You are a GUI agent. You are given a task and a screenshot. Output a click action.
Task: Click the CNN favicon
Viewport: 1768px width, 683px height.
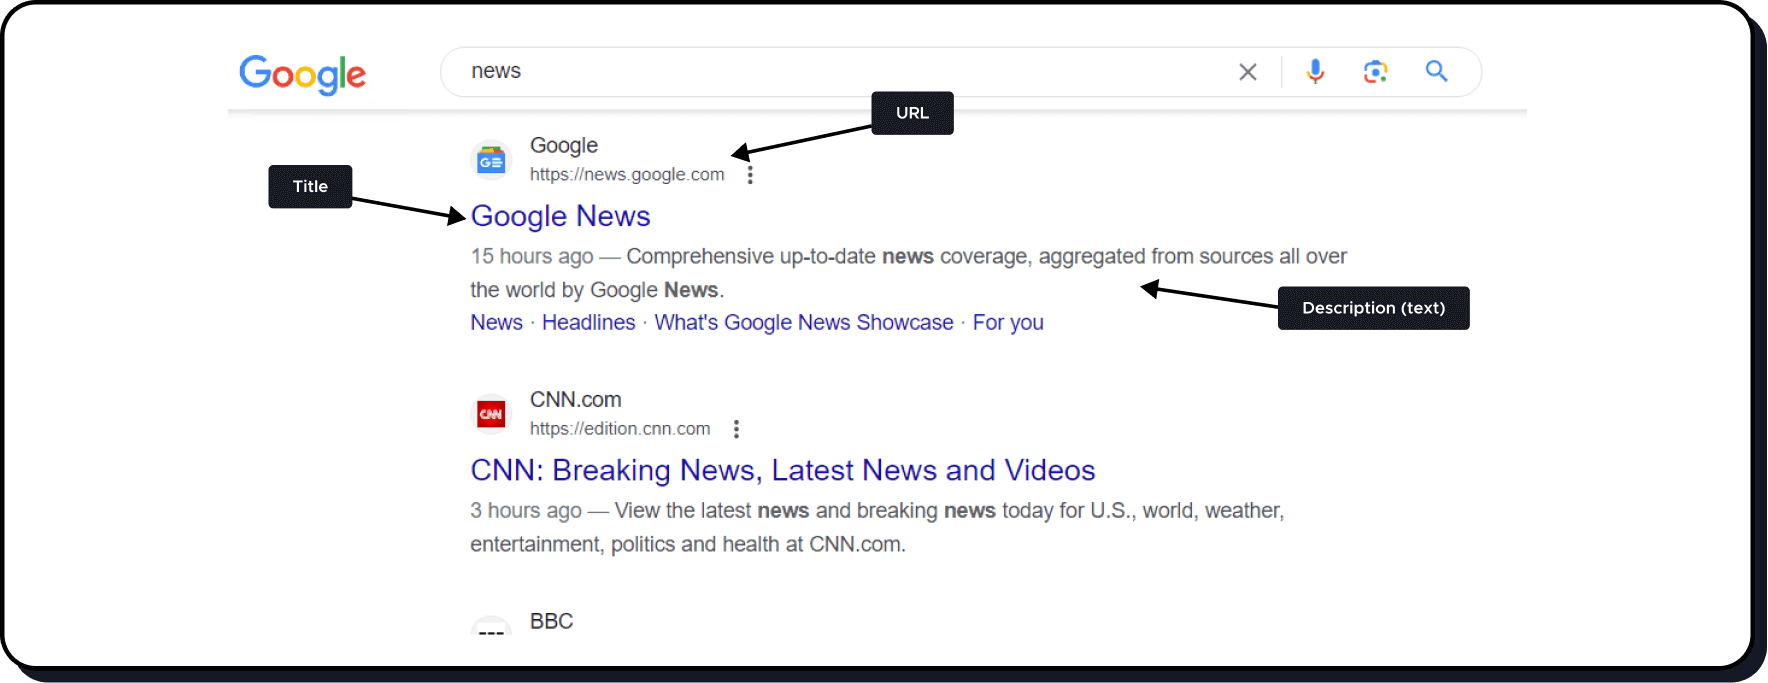click(491, 414)
